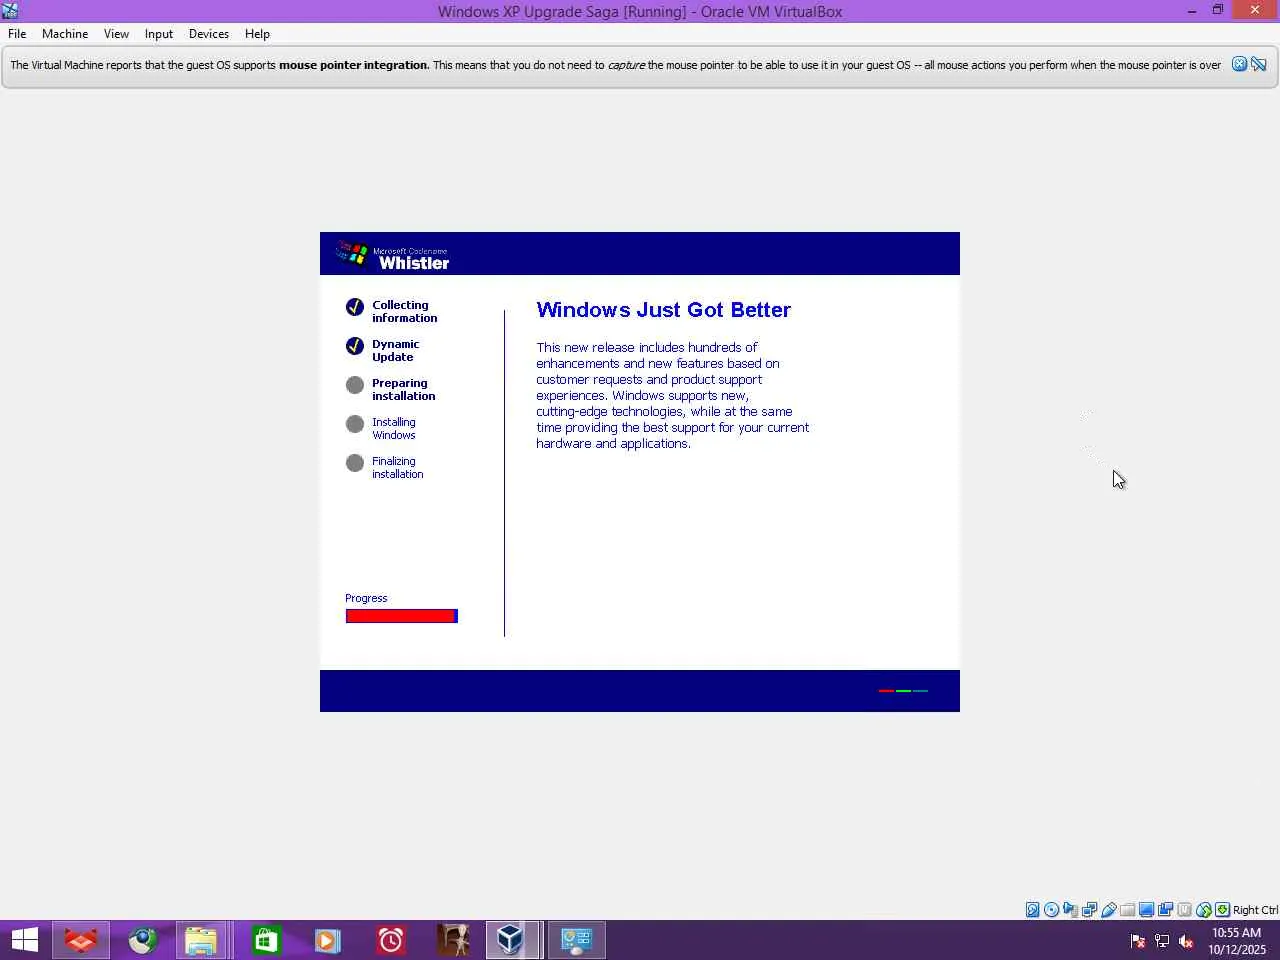The height and width of the screenshot is (960, 1280).
Task: Click the "Progress" label
Action: (366, 598)
